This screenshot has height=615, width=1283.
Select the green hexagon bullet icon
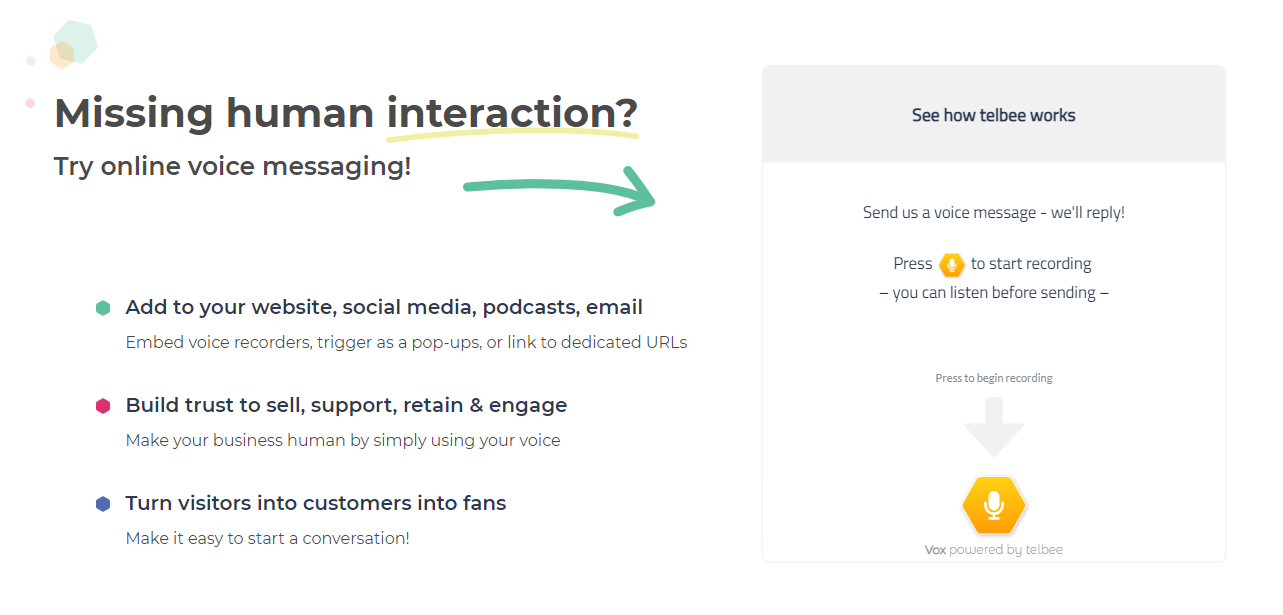103,308
